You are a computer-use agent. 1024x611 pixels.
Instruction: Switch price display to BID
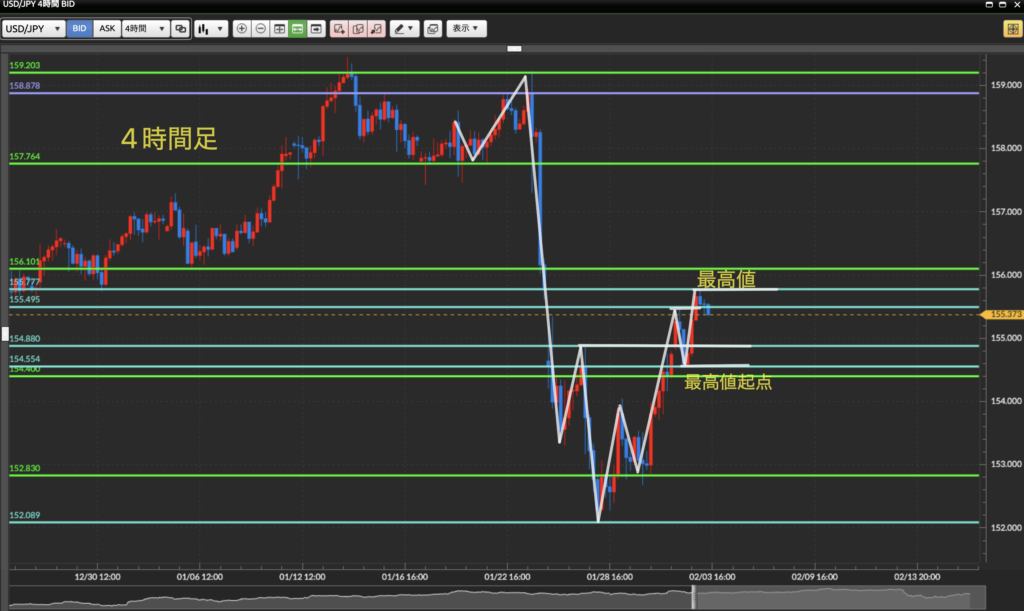[x=80, y=29]
